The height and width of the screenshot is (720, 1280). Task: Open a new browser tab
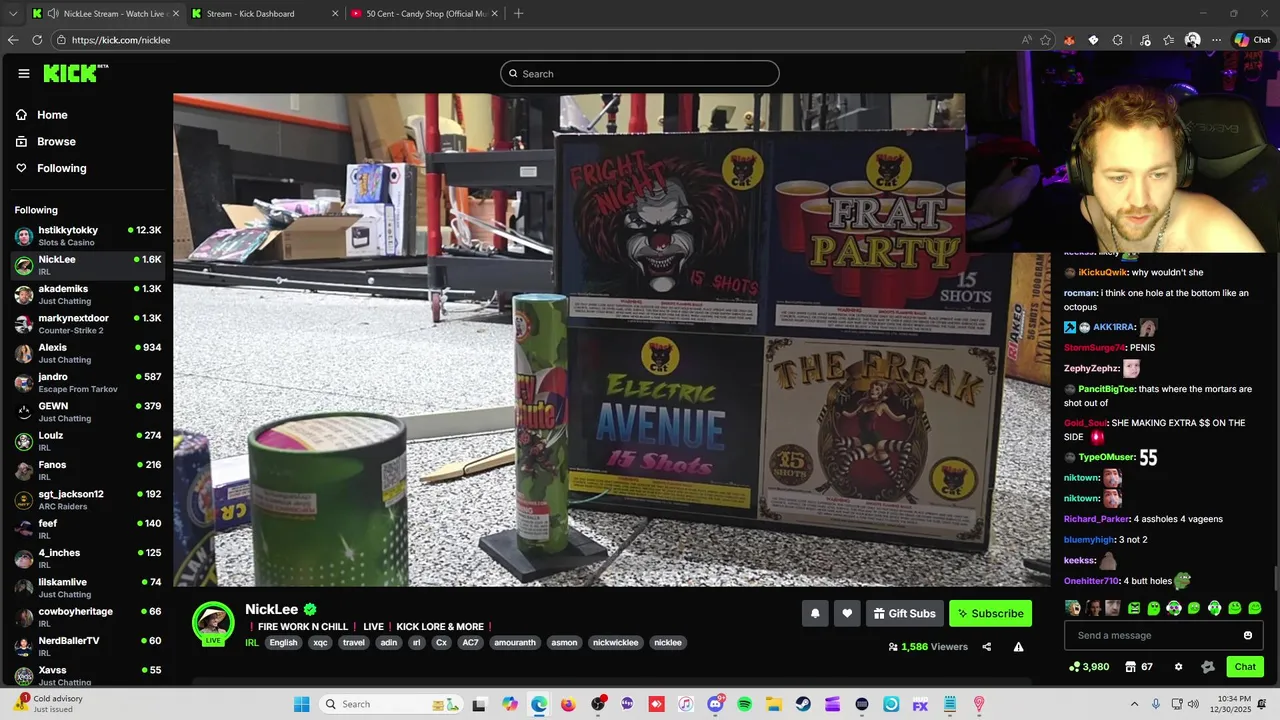click(x=518, y=14)
